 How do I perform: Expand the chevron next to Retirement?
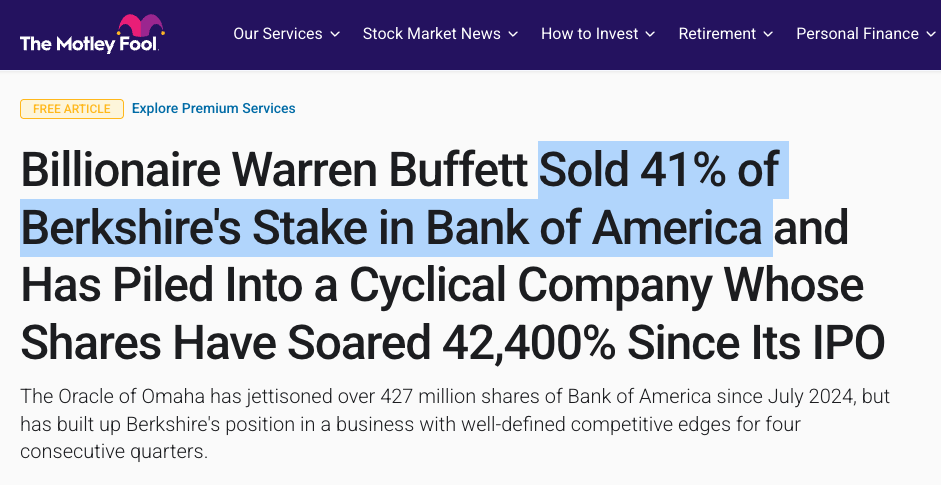pos(768,34)
